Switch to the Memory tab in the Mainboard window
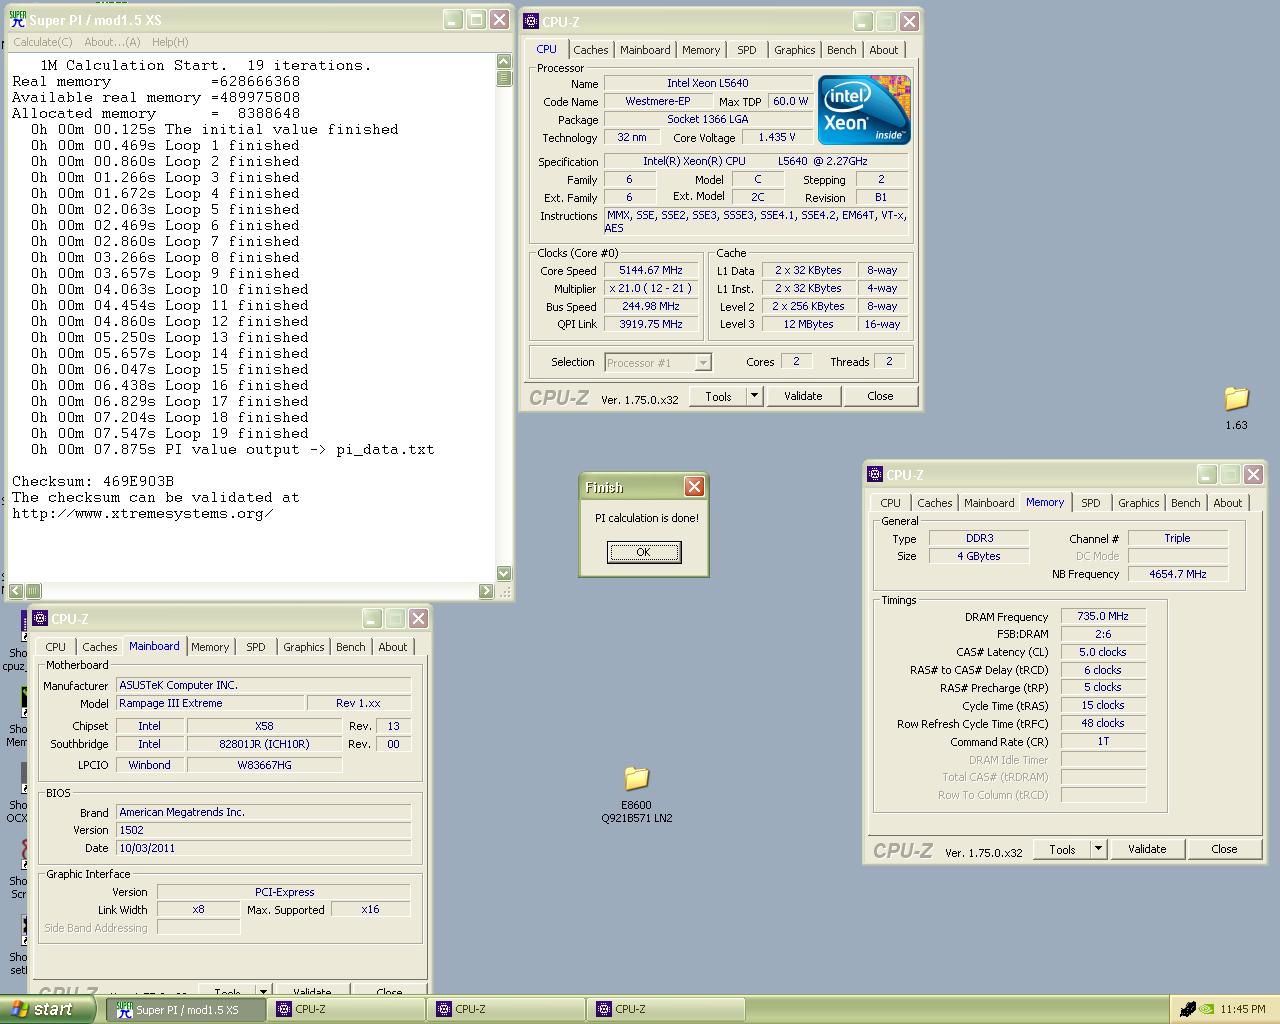Viewport: 1280px width, 1024px height. pos(210,647)
